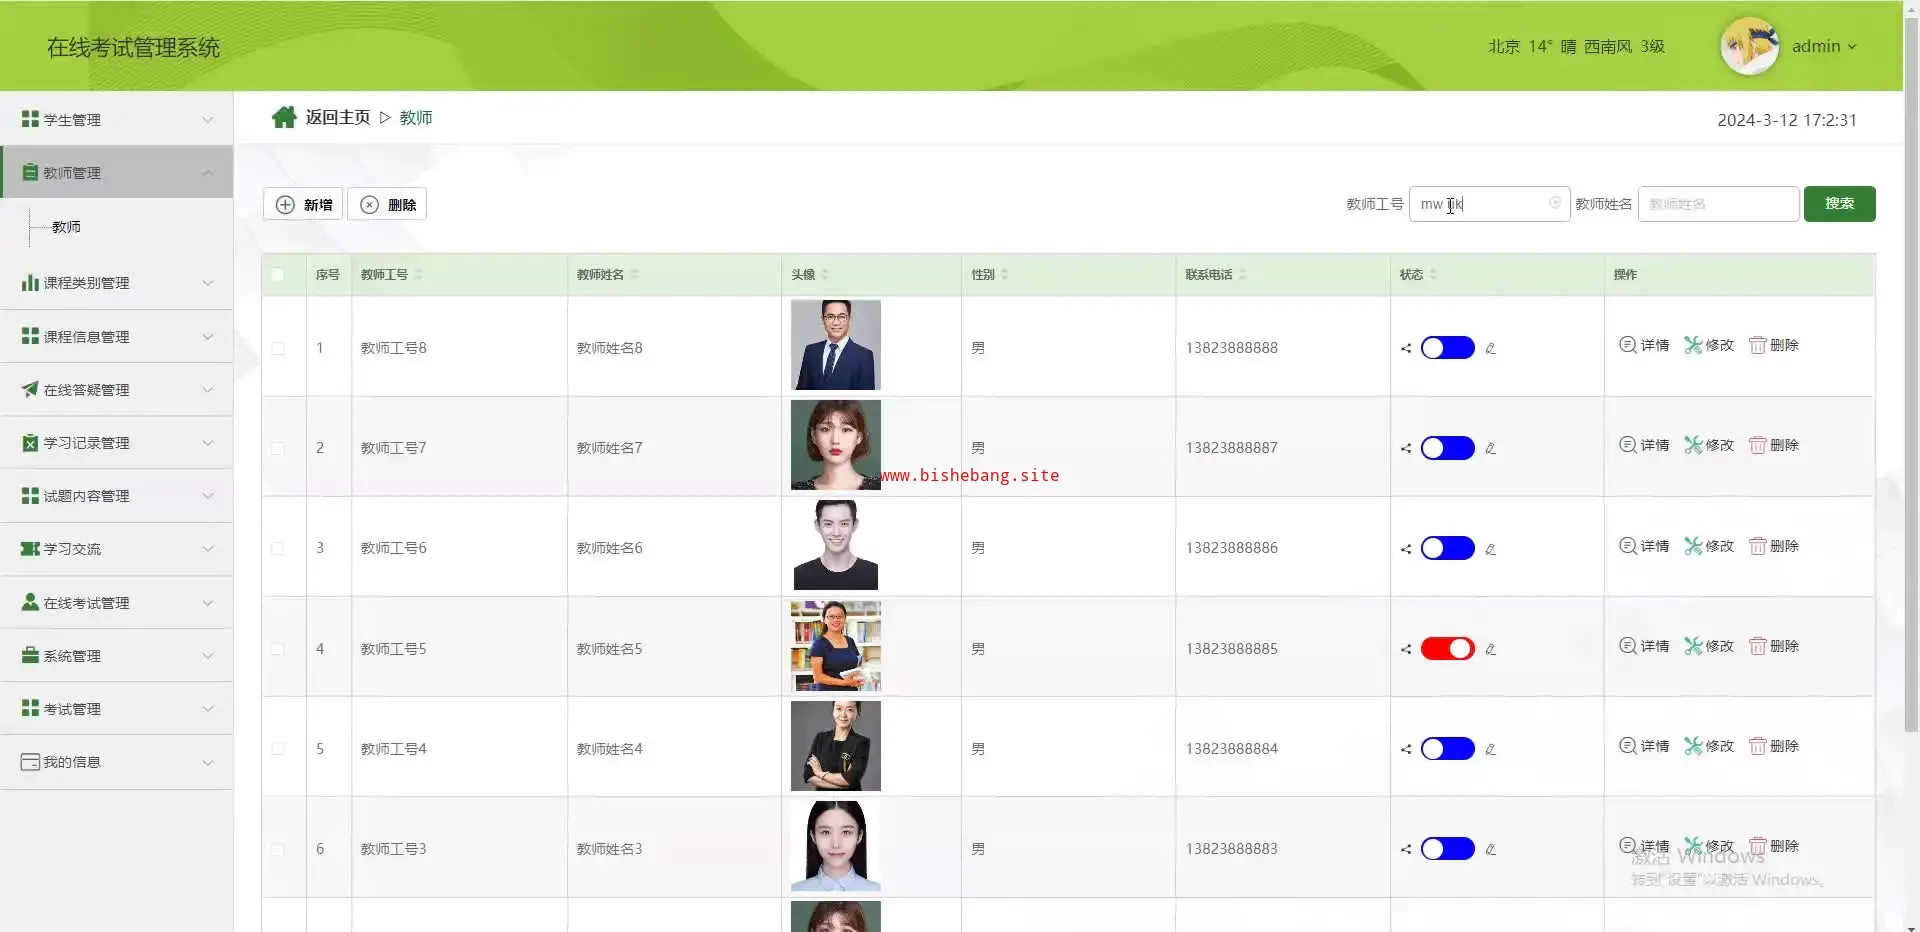Click the 教师姓名 search input field
The height and width of the screenshot is (932, 1920).
coord(1718,204)
